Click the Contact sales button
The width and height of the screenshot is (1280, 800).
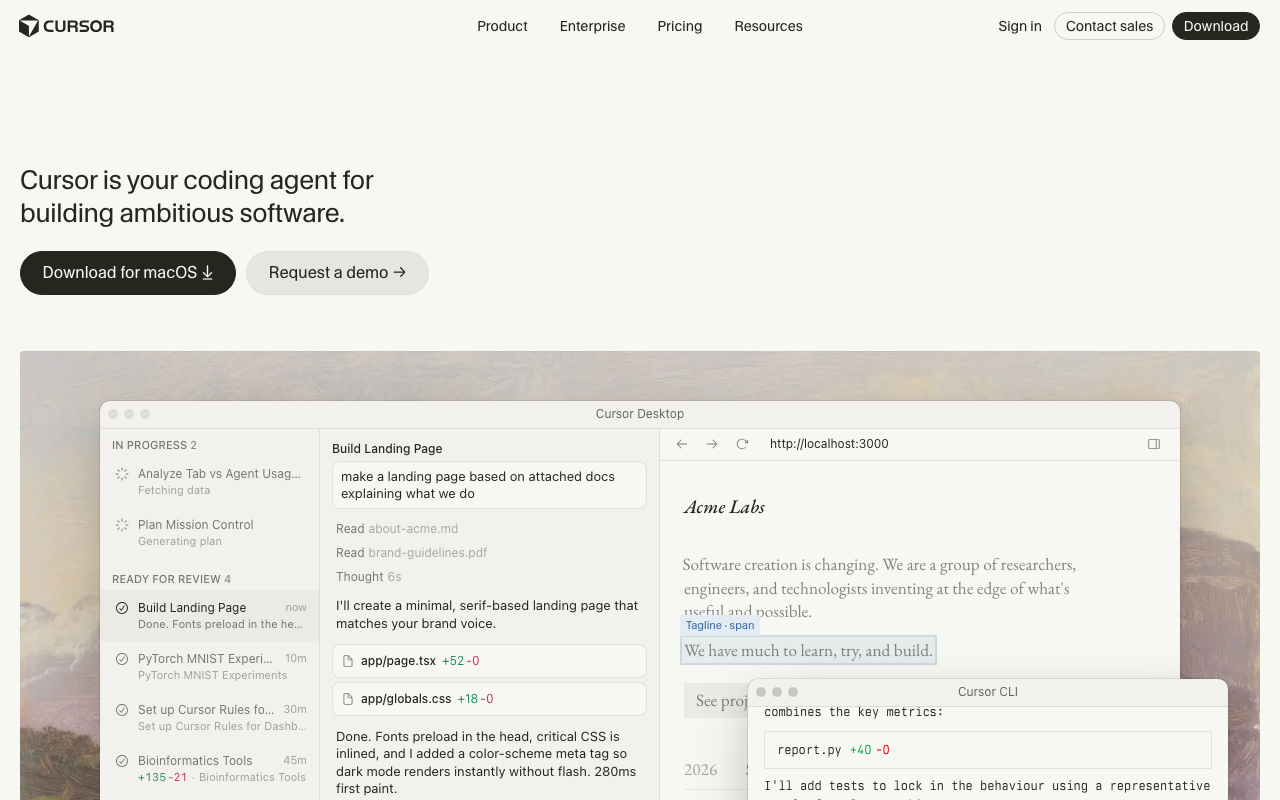point(1109,26)
